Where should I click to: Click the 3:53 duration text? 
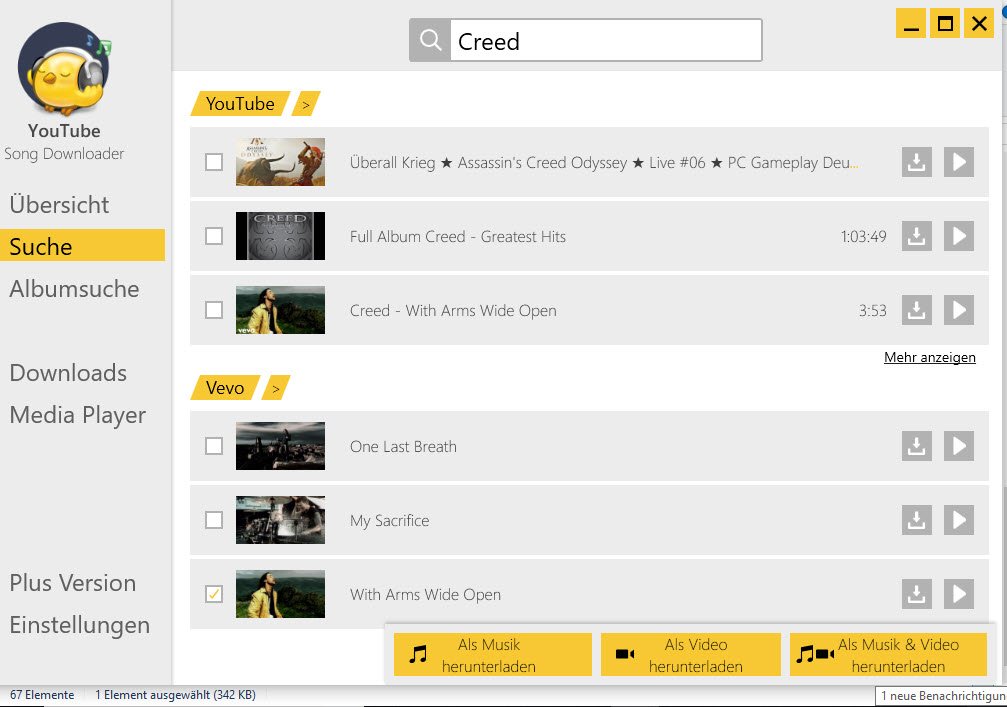[872, 311]
